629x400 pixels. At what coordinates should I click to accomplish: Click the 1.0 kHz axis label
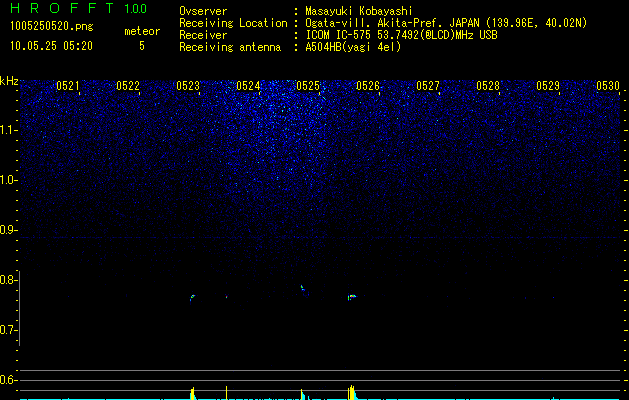[8, 180]
